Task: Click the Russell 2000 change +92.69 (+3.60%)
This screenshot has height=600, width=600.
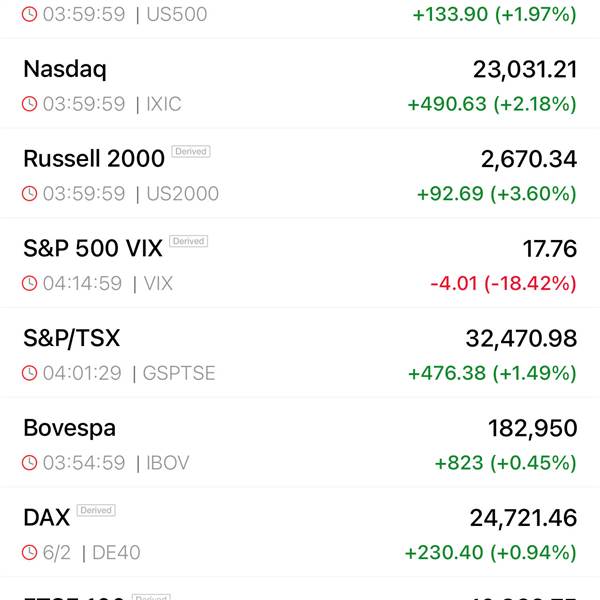Action: [x=492, y=194]
